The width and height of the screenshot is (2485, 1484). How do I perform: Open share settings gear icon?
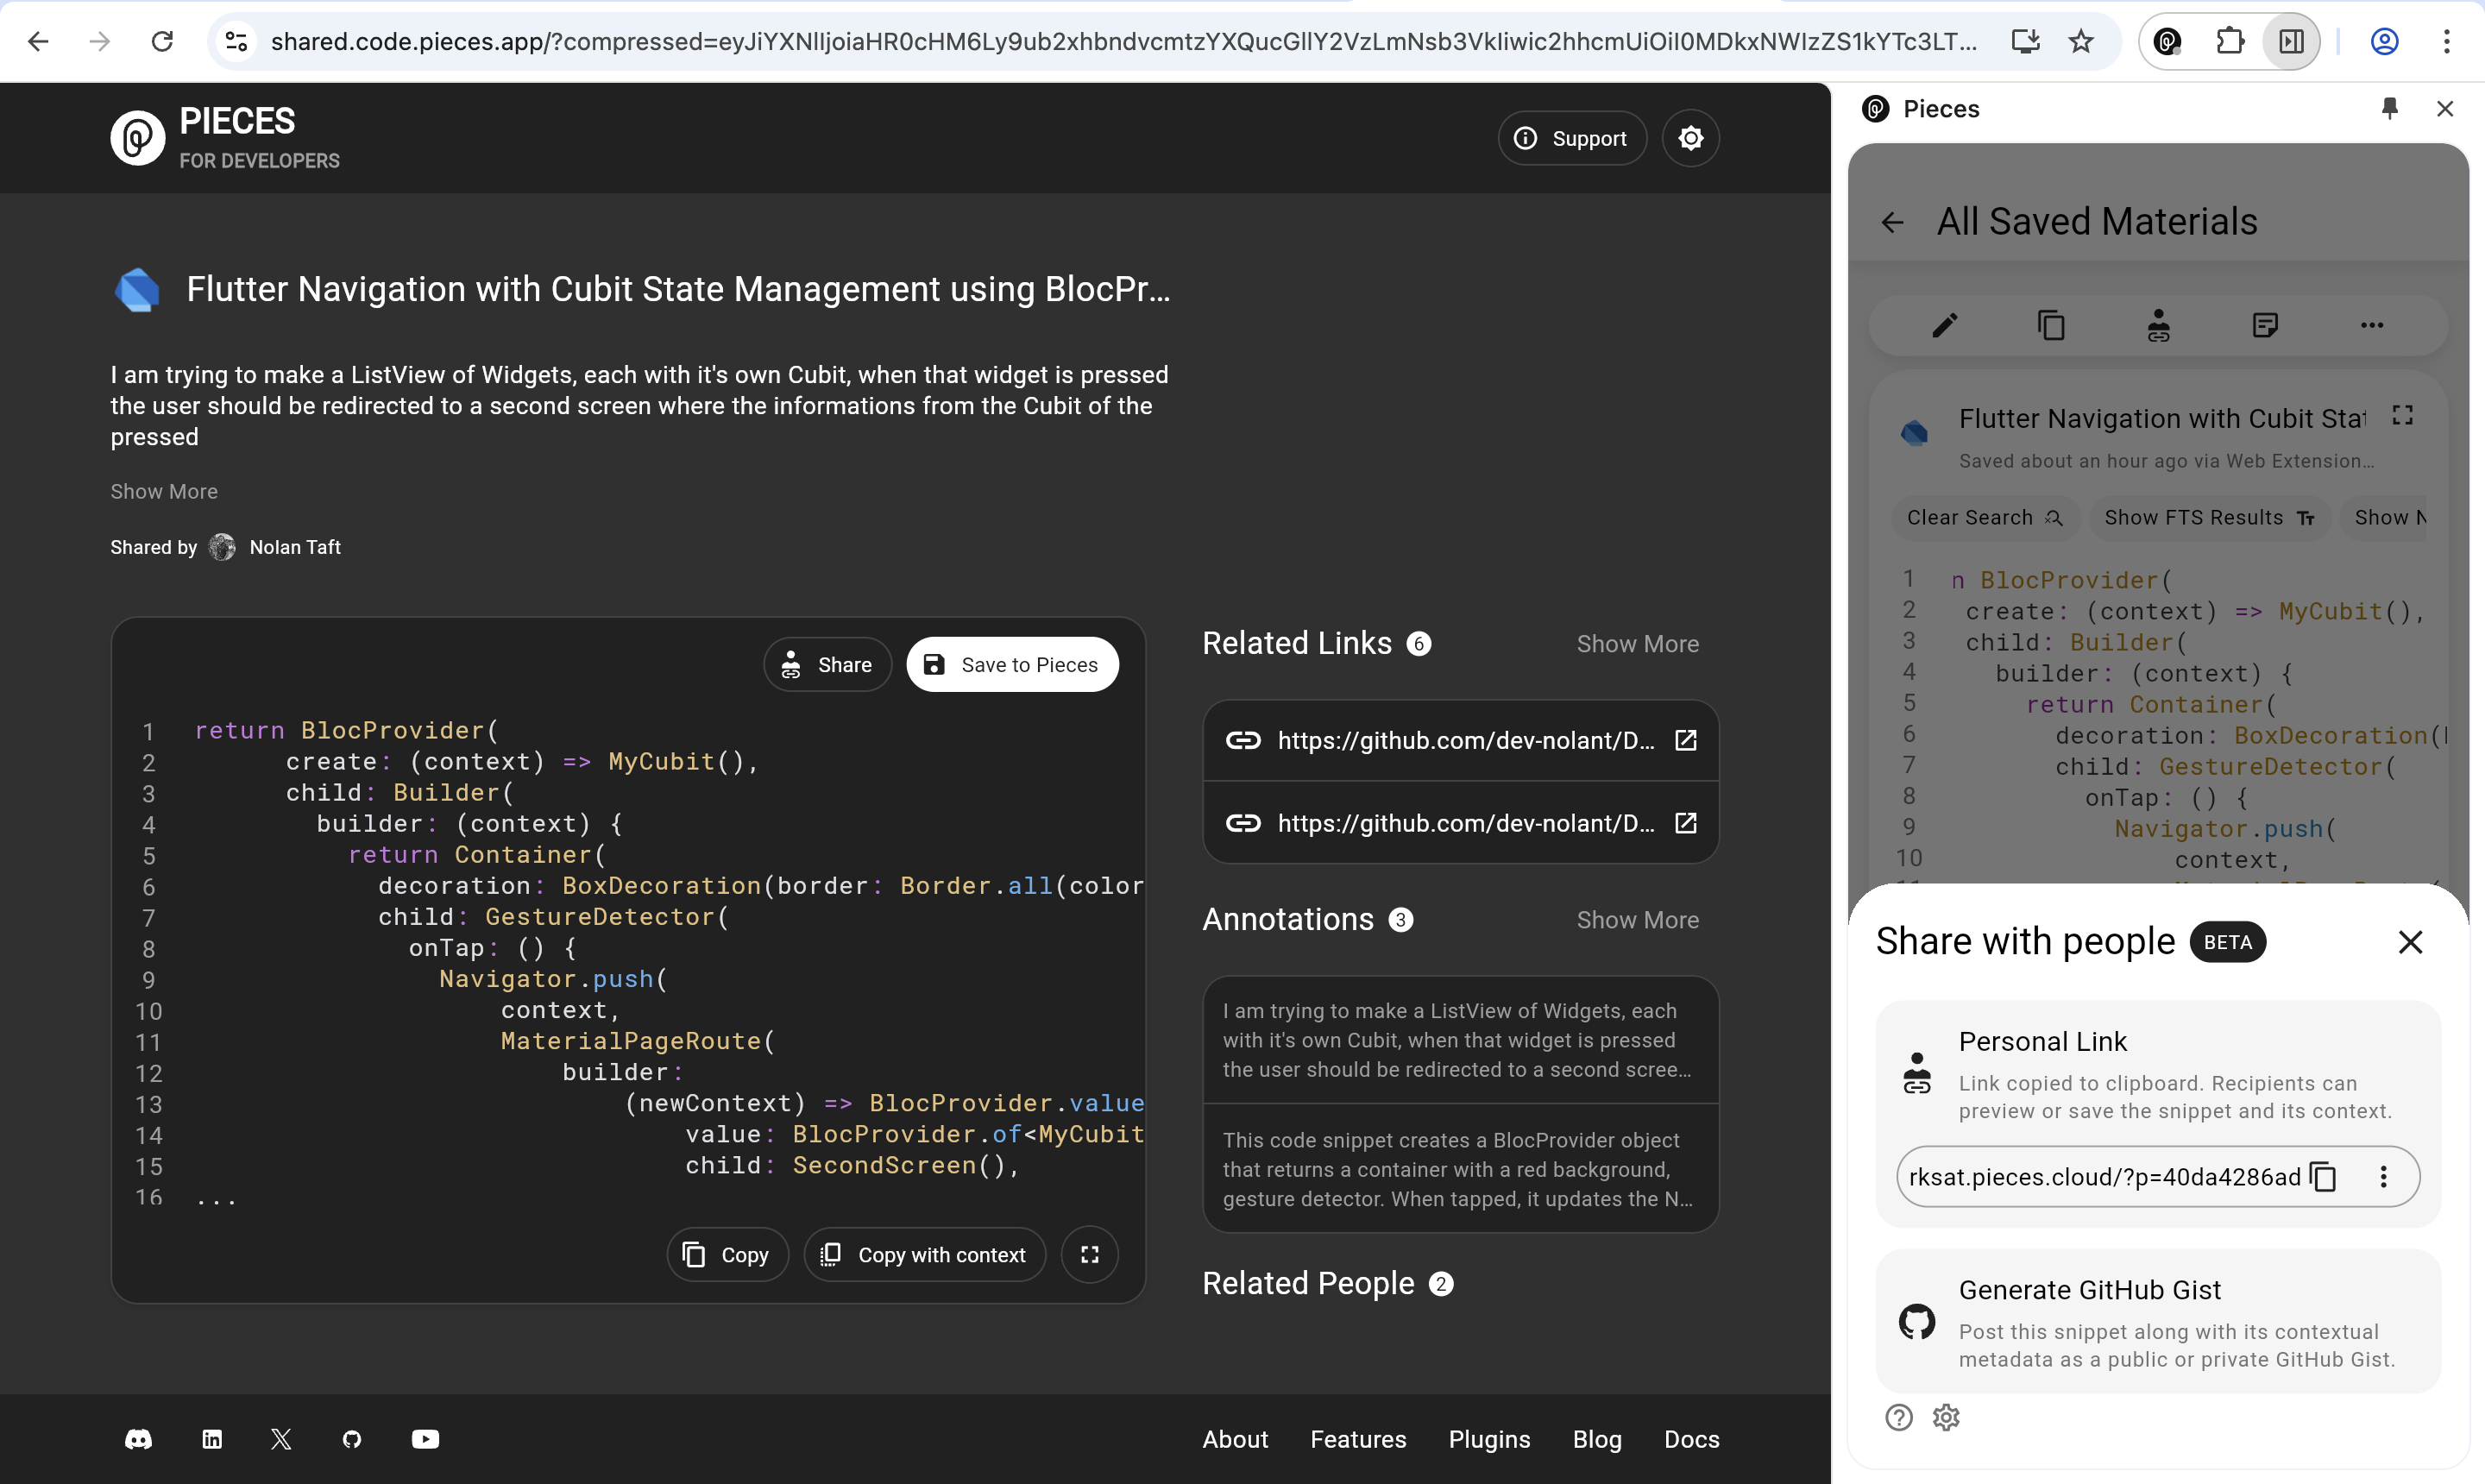tap(1946, 1417)
